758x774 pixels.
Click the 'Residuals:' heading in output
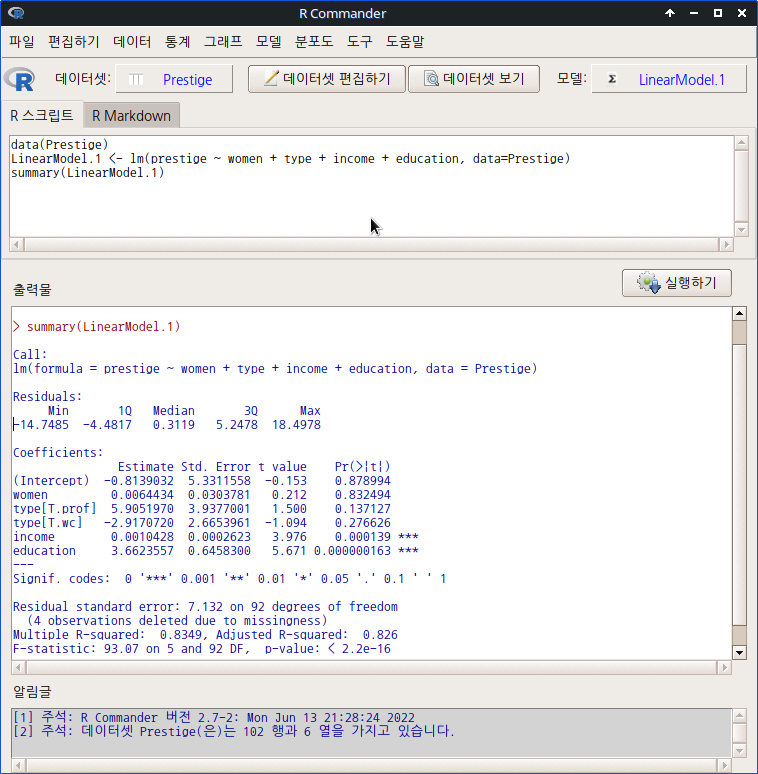pyautogui.click(x=47, y=396)
